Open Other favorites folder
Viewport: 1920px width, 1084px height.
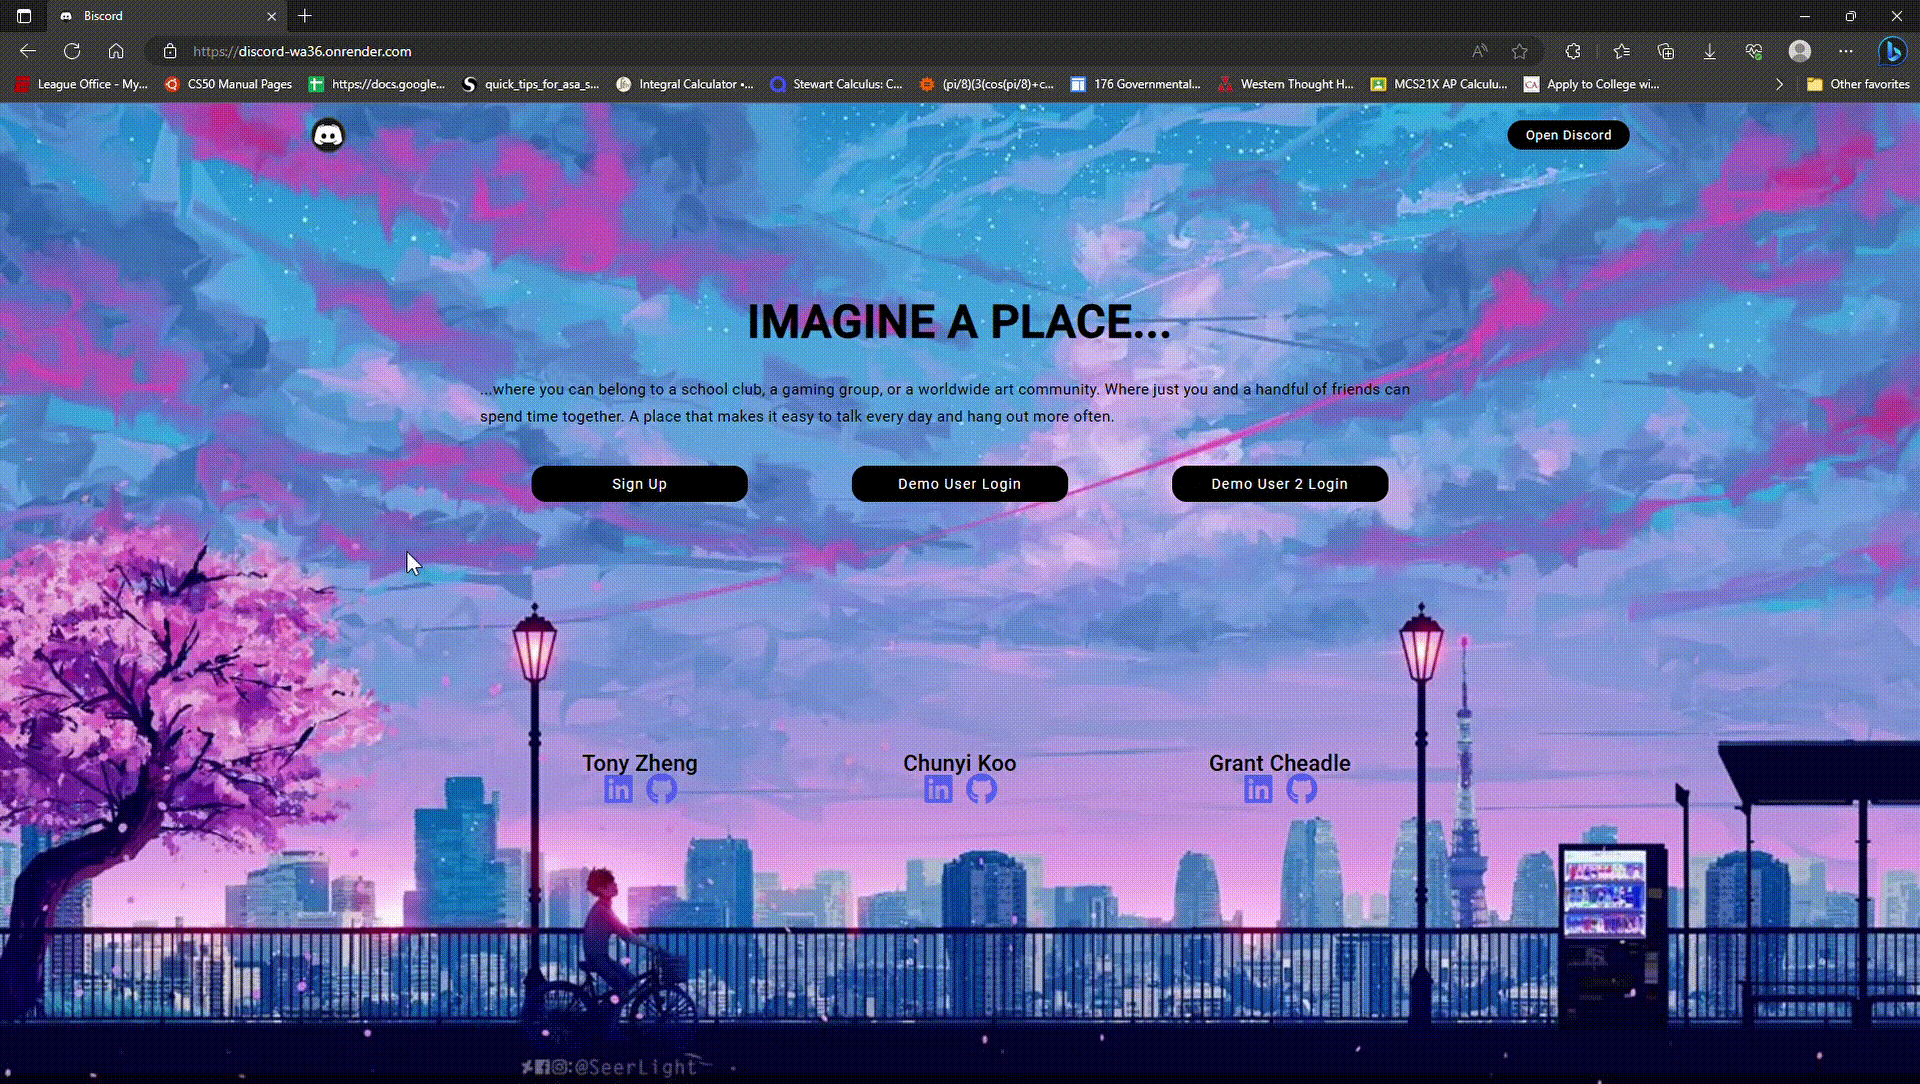click(1858, 84)
